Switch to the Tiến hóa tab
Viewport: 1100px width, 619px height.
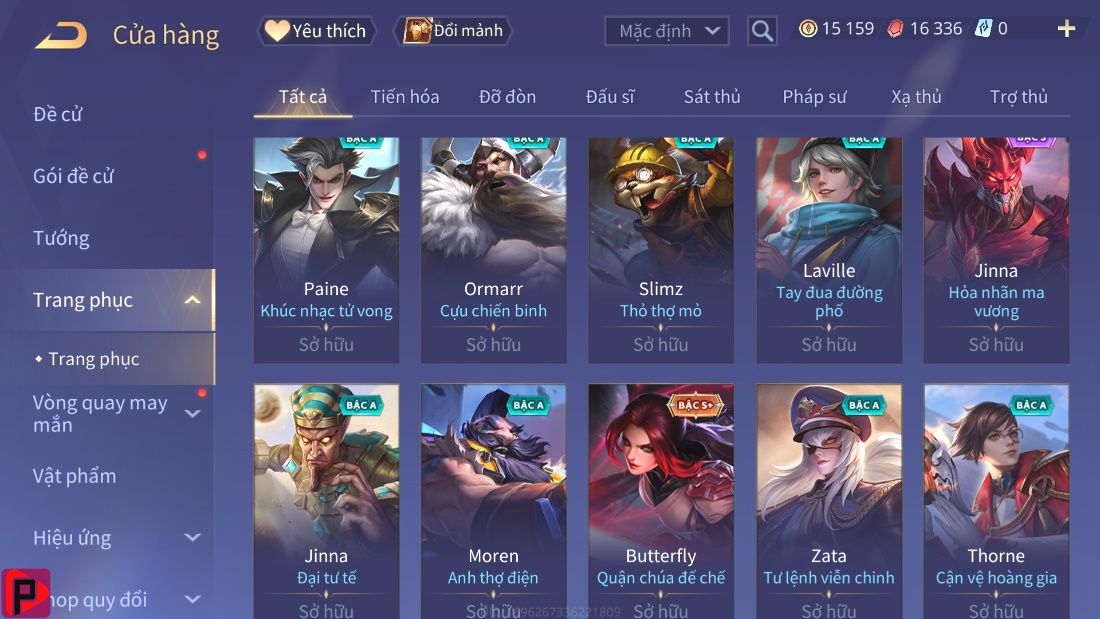pyautogui.click(x=405, y=97)
